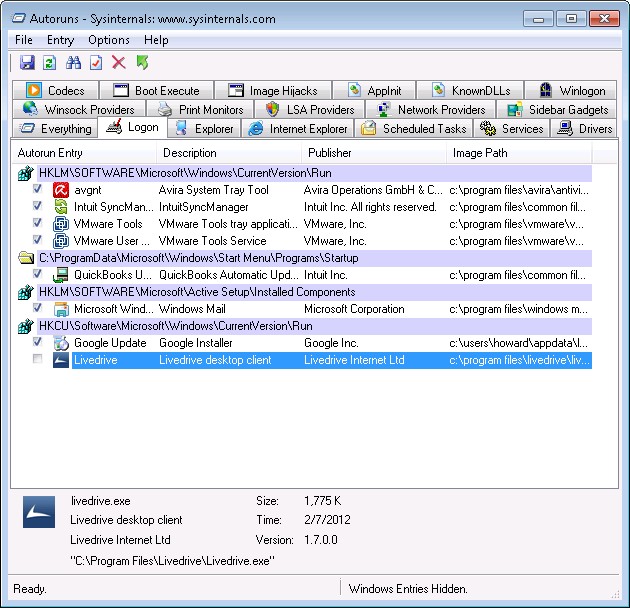
Task: Switch to the Codecs tab
Action: tap(55, 90)
